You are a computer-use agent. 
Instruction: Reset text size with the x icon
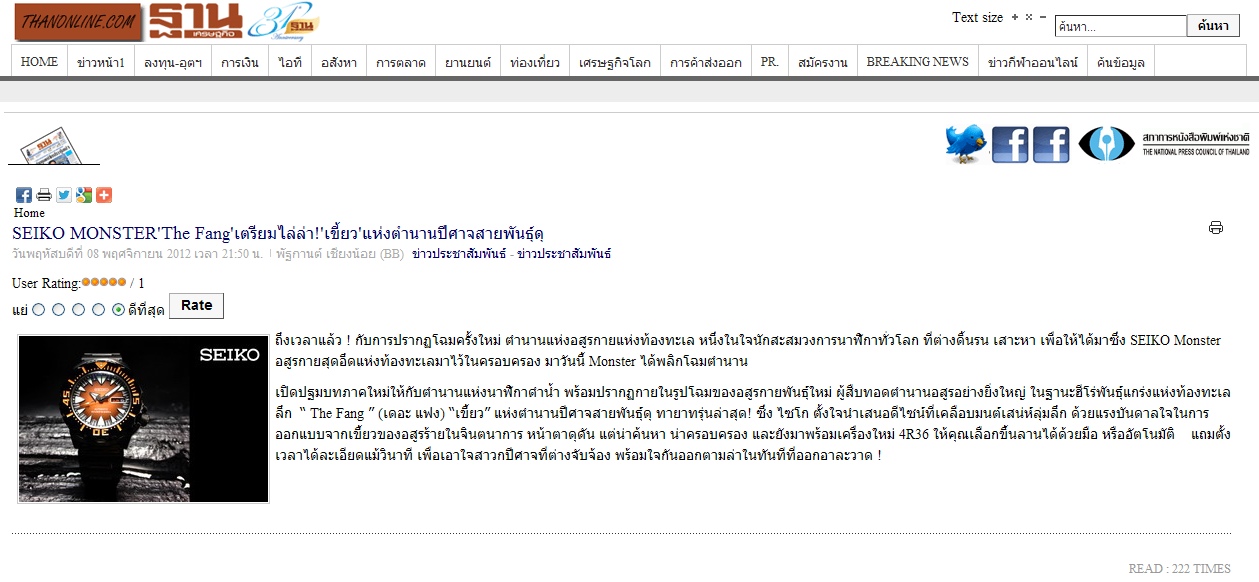coord(1029,17)
